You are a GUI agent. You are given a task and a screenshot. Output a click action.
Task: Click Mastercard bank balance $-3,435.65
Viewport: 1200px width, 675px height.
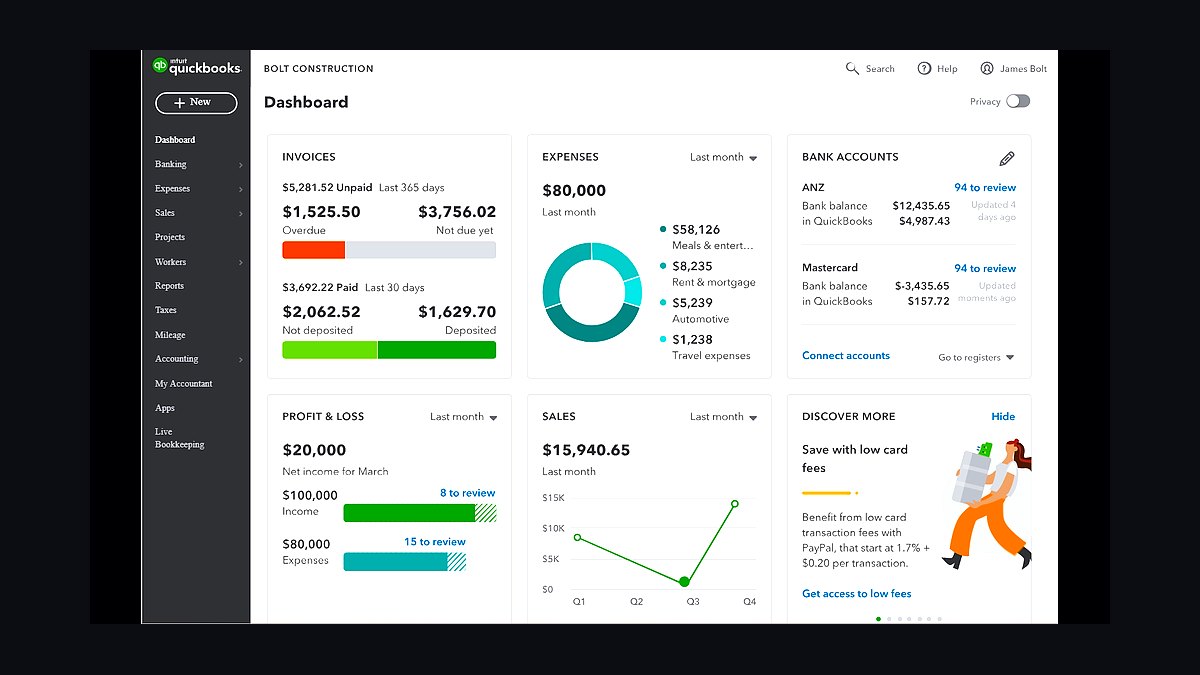click(922, 286)
